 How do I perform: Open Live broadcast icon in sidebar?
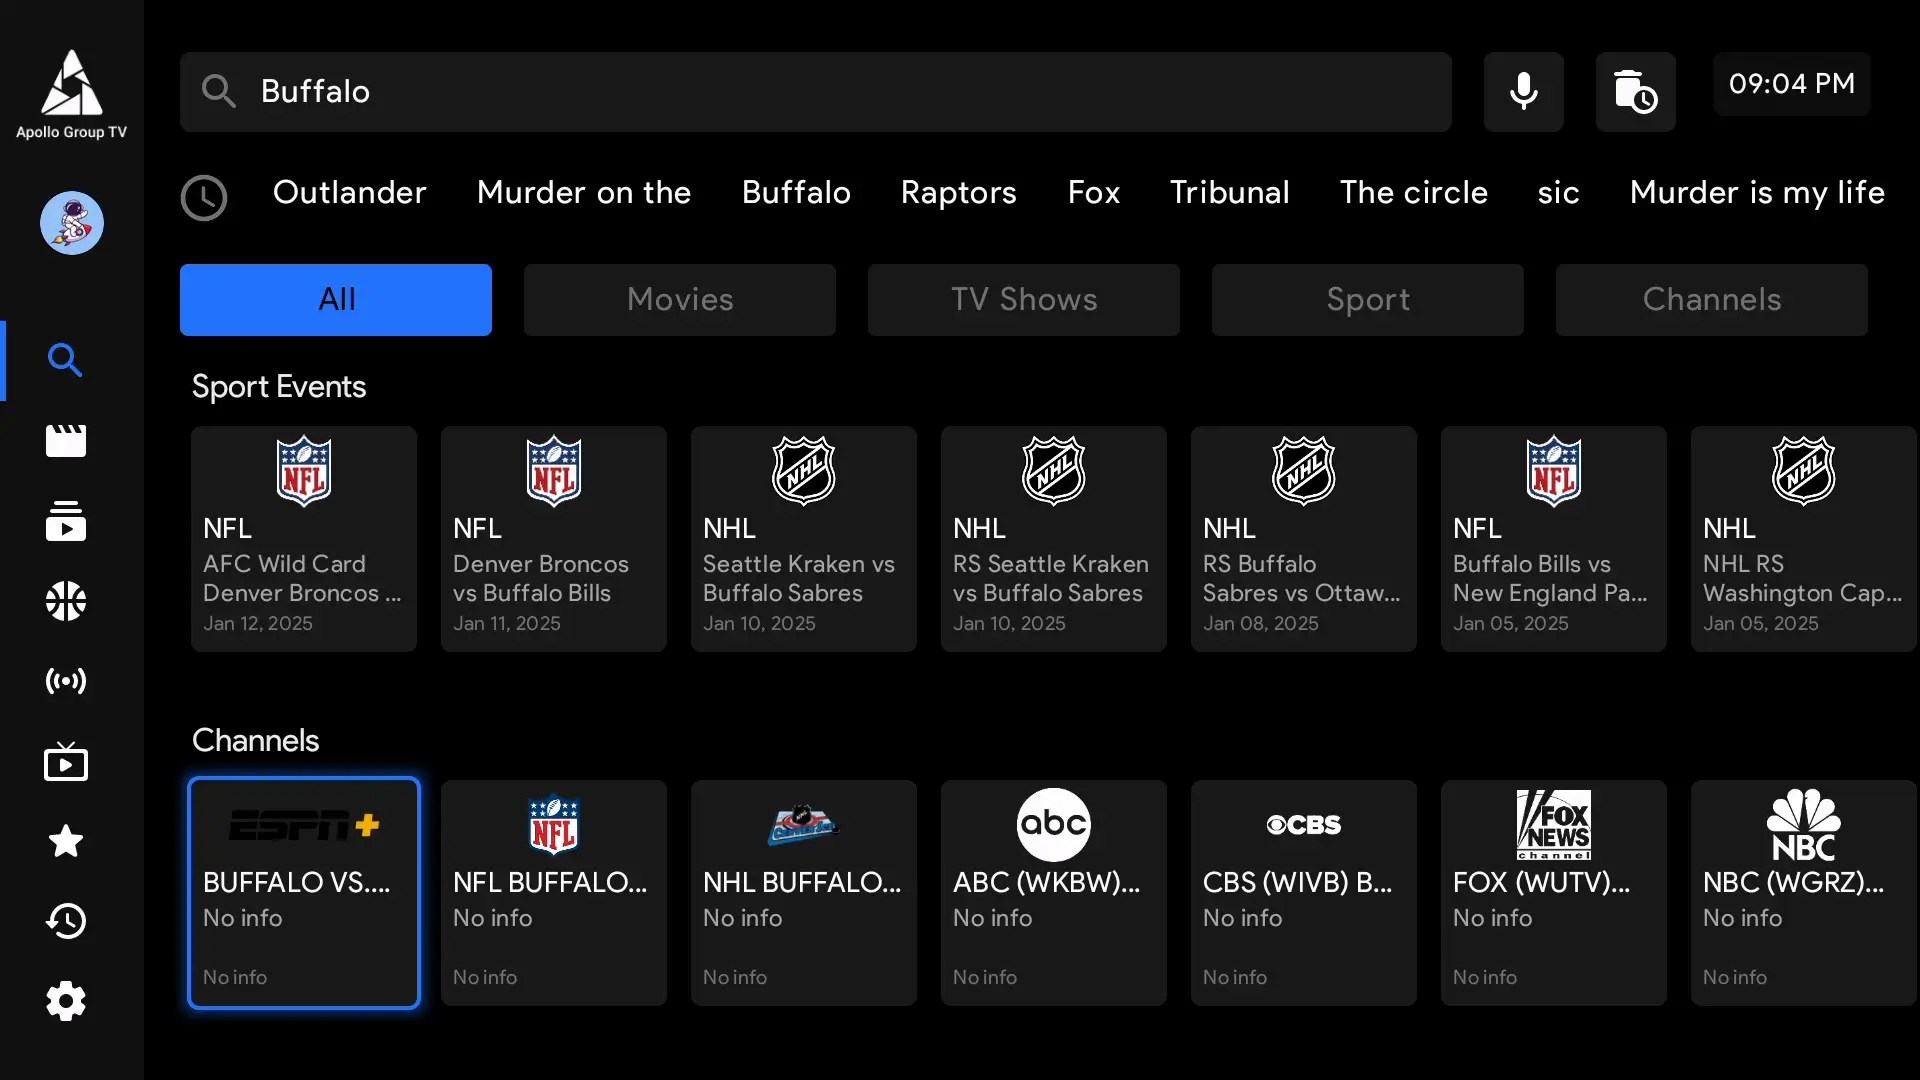pos(66,681)
